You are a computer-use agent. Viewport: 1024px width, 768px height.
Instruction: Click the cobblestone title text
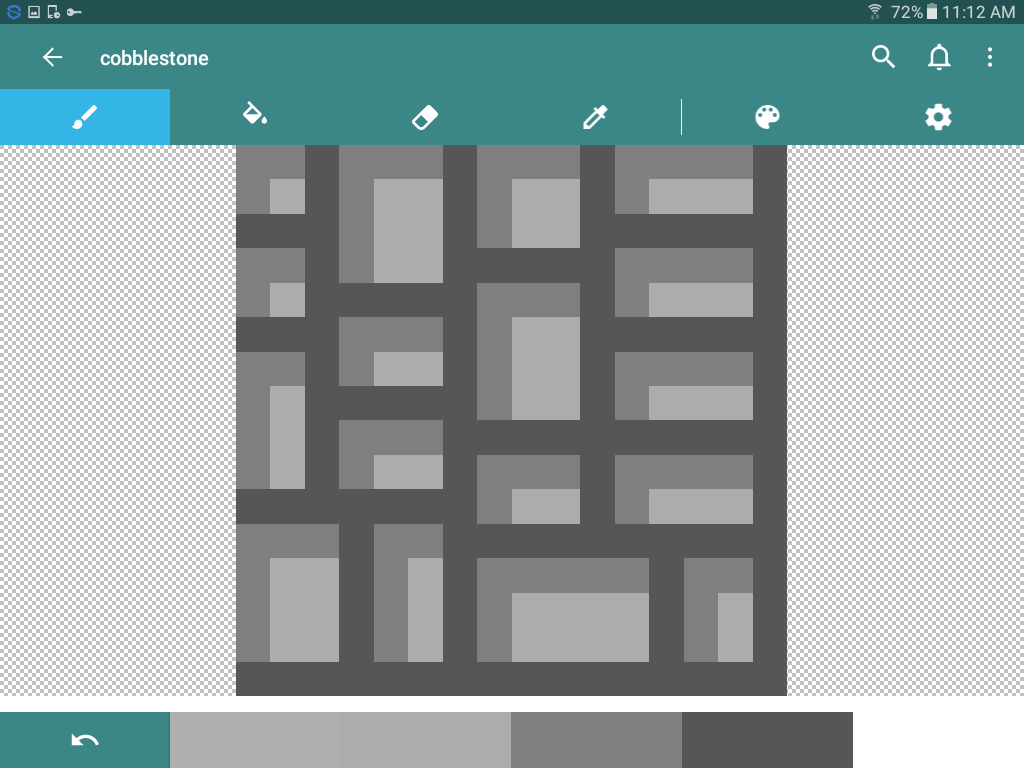154,58
